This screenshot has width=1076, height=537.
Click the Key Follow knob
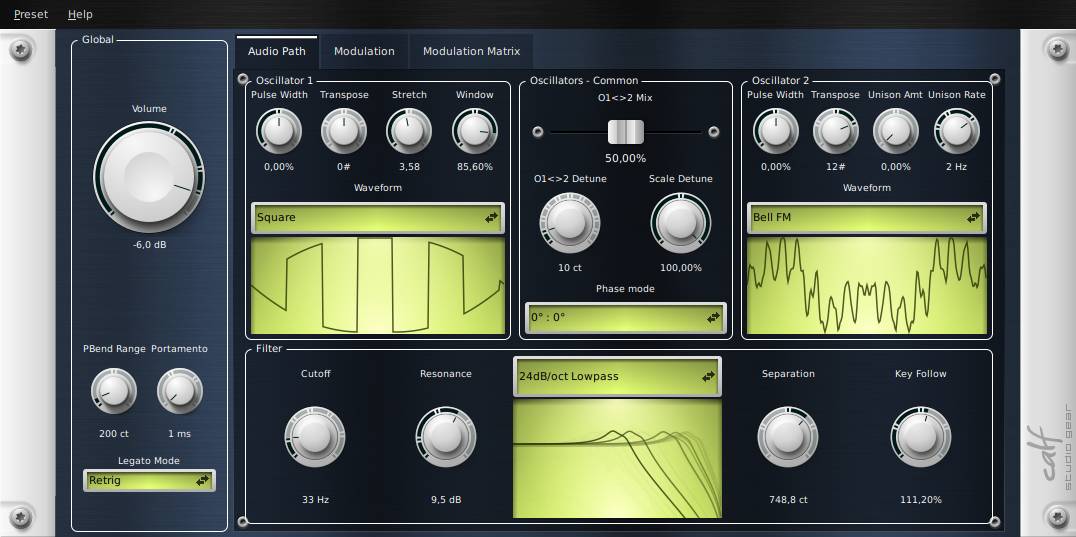(x=921, y=437)
